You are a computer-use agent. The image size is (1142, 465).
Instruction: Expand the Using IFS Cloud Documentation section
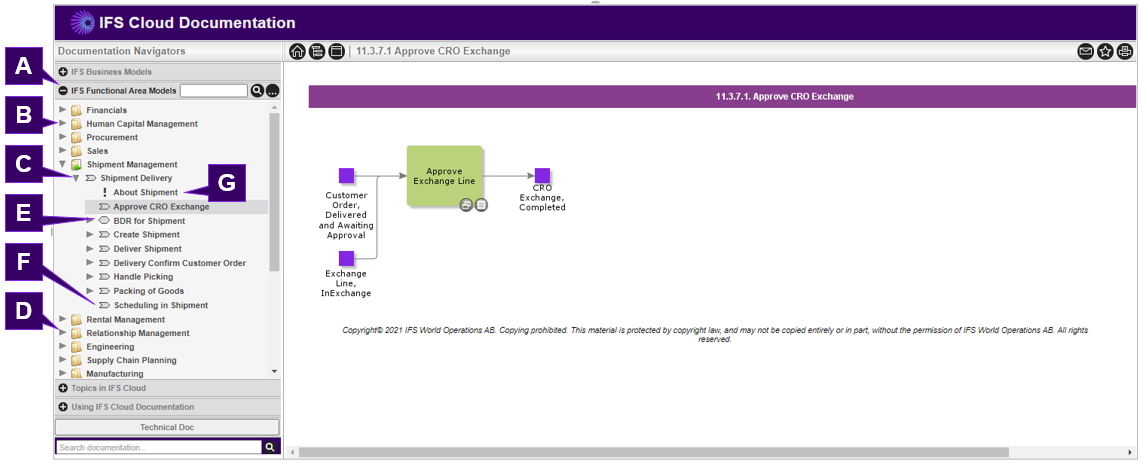tap(63, 407)
